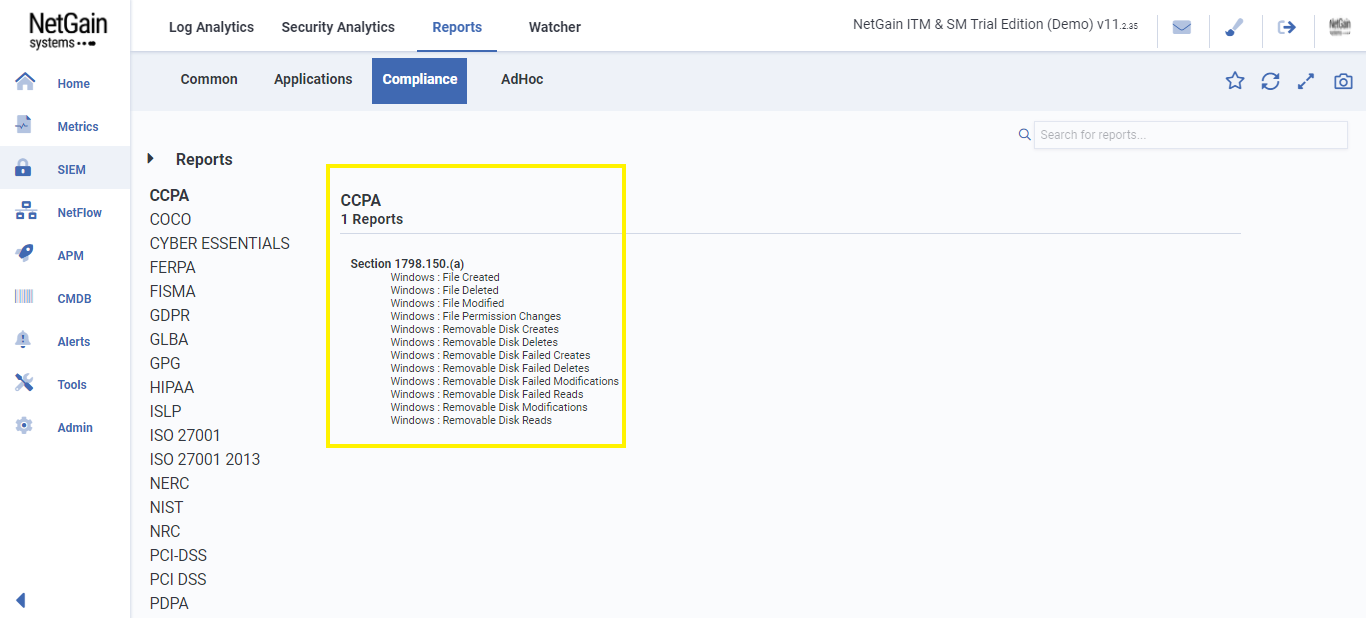This screenshot has height=618, width=1366.
Task: Open Windows : Removable Disk Failed Reads report
Action: [x=487, y=394]
